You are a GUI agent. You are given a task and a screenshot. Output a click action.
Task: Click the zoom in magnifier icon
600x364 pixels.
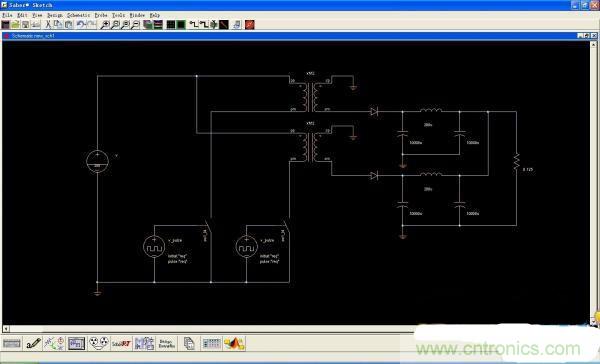click(x=104, y=25)
